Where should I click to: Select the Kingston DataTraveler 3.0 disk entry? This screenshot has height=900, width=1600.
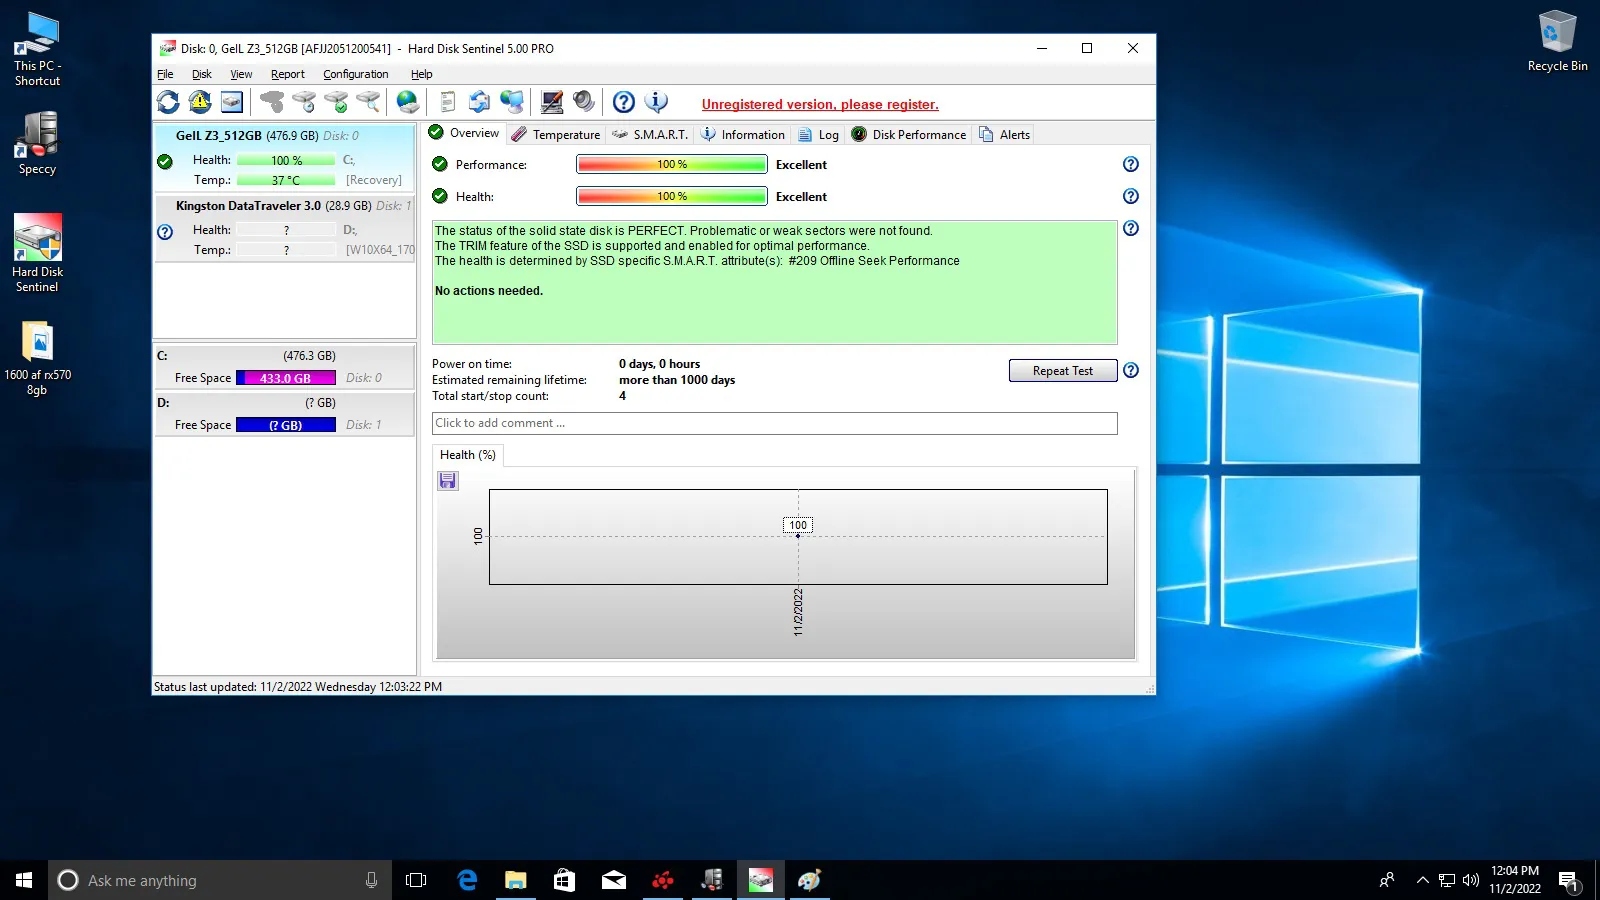click(284, 228)
